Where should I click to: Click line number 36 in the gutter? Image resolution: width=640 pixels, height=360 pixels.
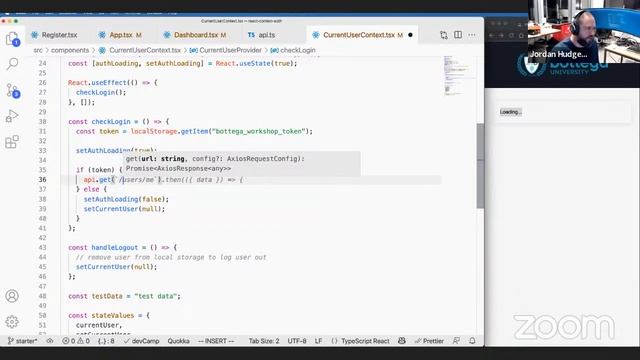(42, 180)
